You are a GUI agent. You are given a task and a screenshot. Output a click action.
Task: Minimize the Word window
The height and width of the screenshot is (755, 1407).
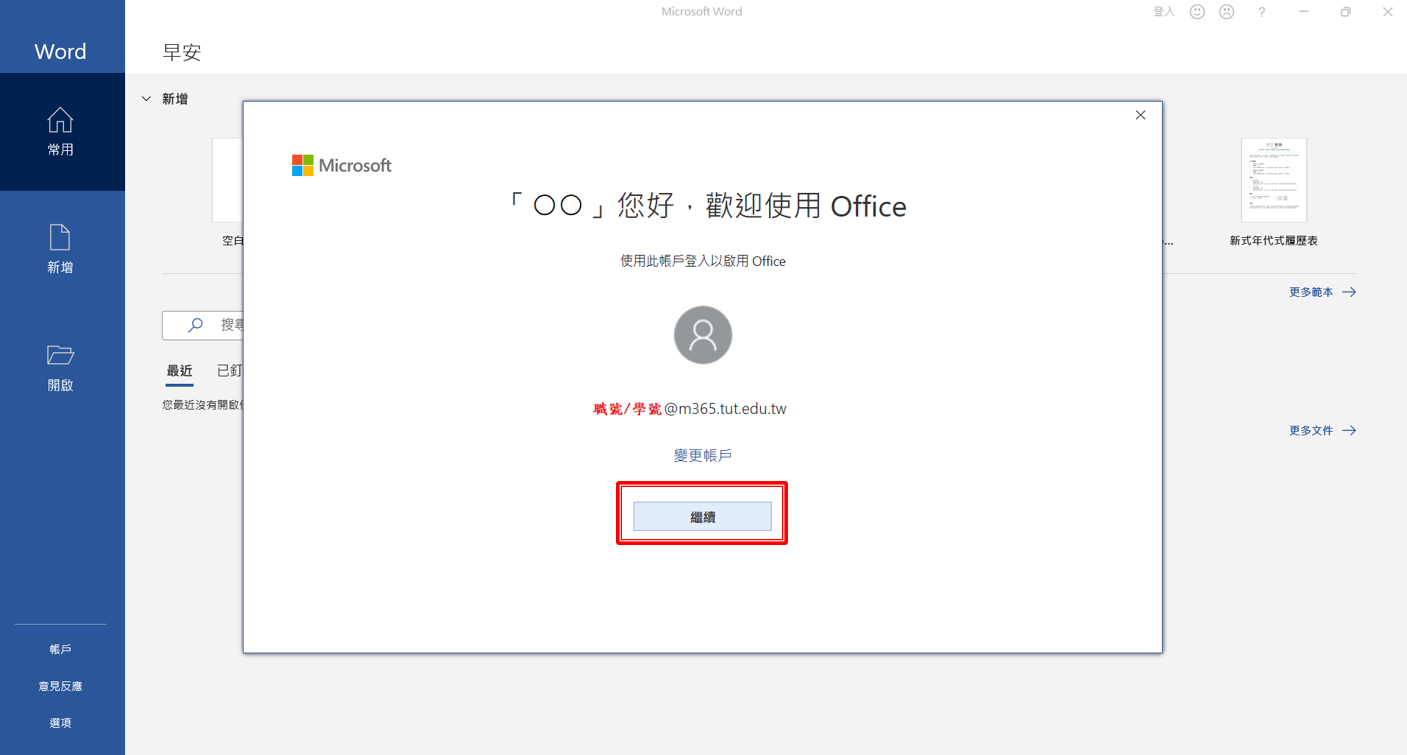(x=1304, y=12)
